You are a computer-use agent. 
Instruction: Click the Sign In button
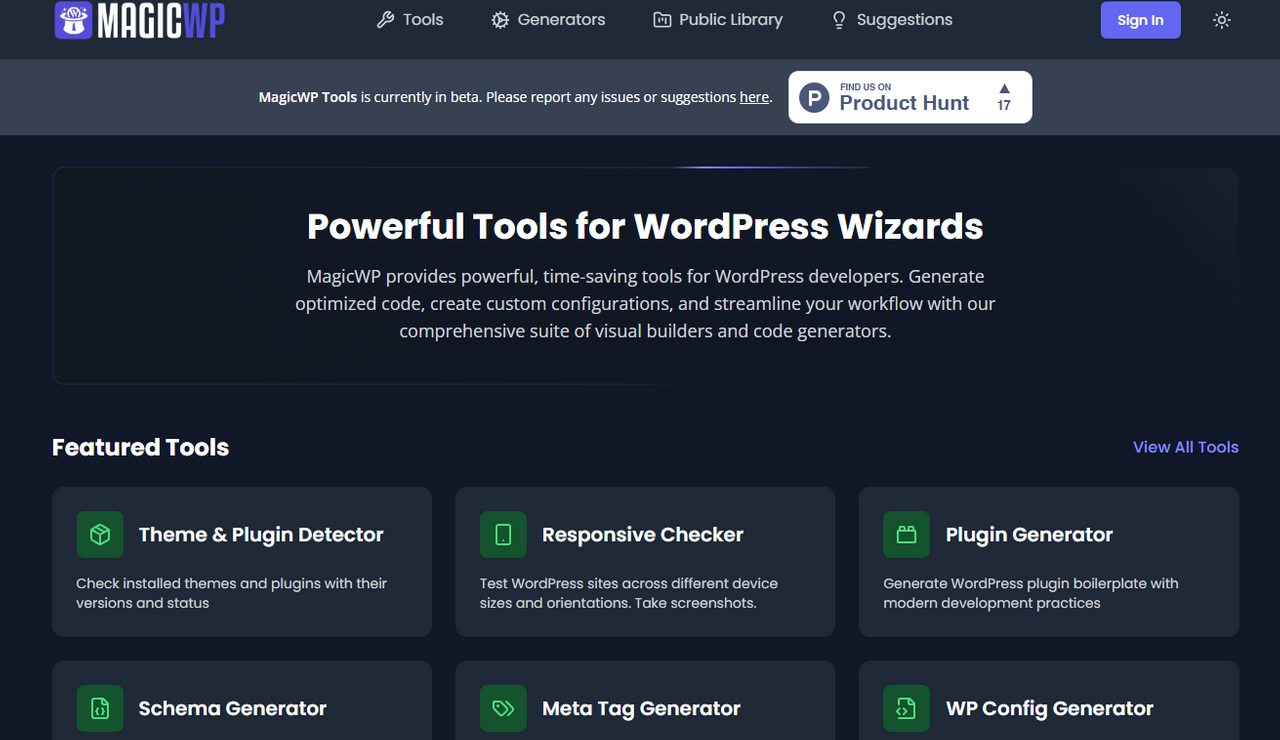click(x=1140, y=20)
